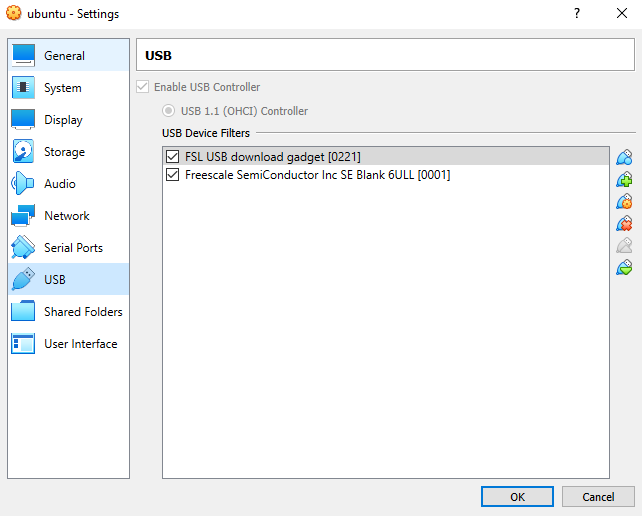The height and width of the screenshot is (516, 642).
Task: Move the selected USB filter down
Action: click(625, 267)
